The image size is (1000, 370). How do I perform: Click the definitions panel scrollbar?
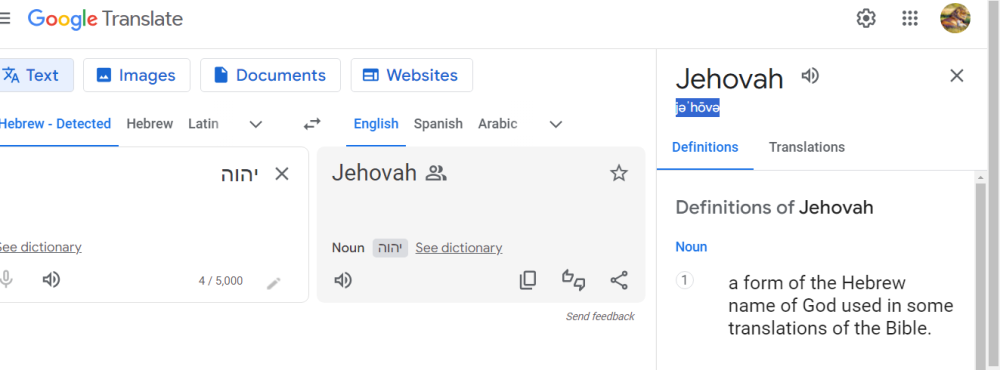[x=981, y=274]
